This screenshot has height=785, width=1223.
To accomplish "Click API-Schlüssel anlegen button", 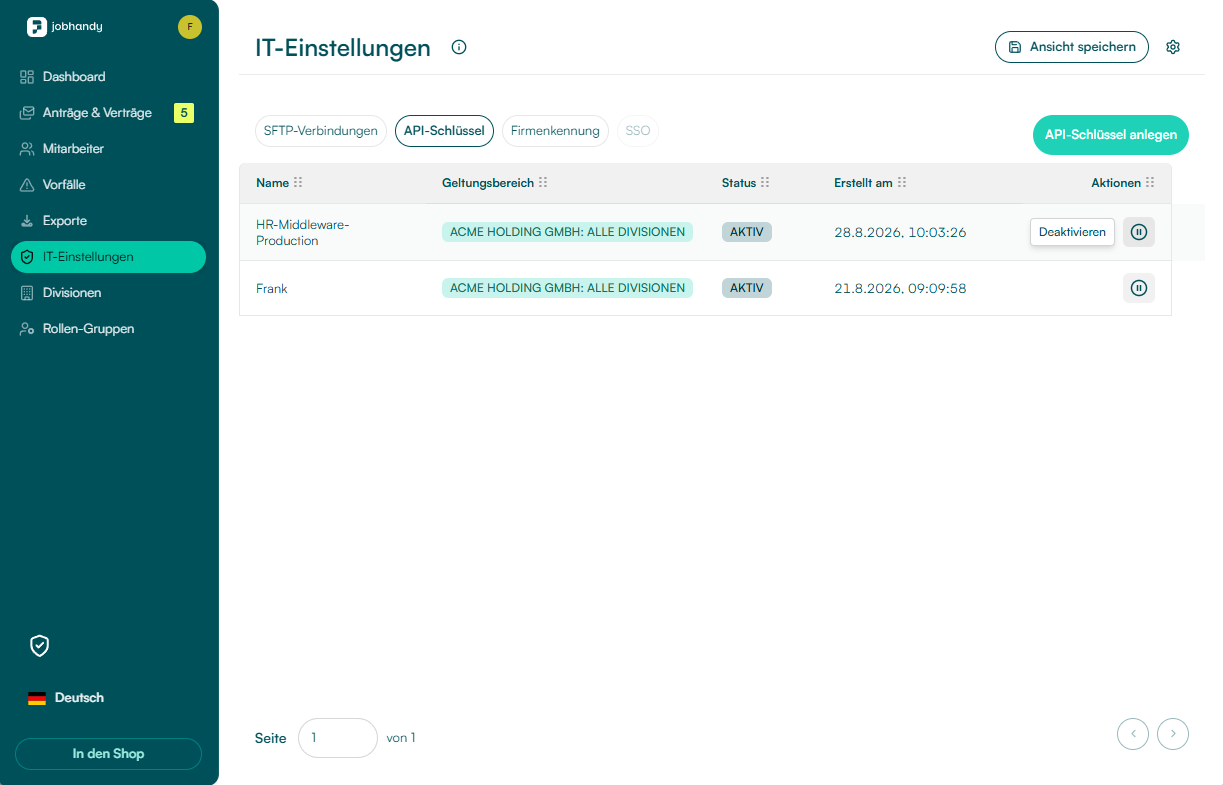I will coord(1111,135).
